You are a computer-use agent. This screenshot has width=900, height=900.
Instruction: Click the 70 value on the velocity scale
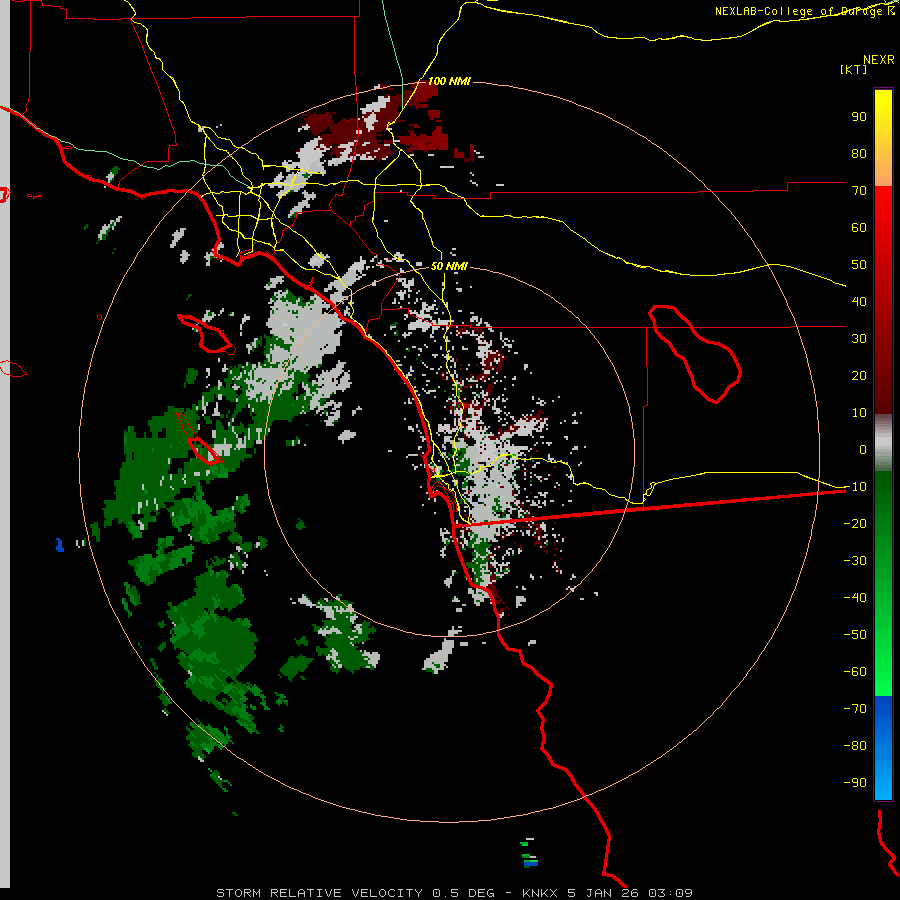[859, 191]
